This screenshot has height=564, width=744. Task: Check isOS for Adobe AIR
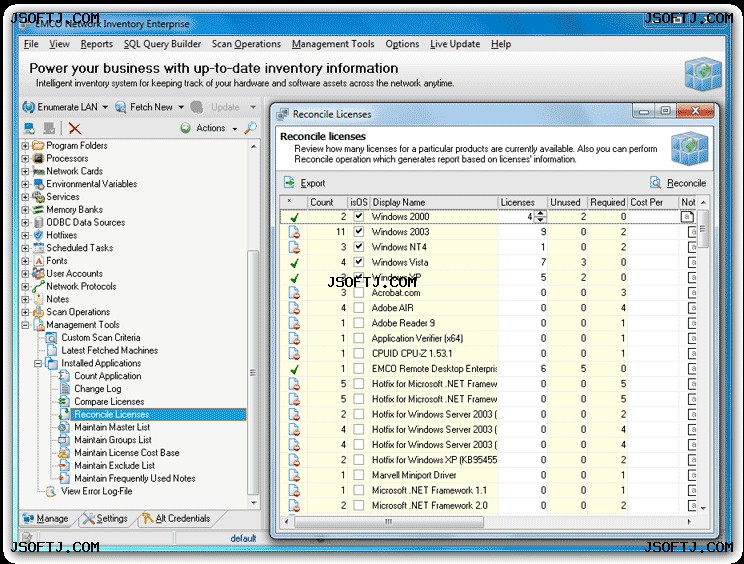pyautogui.click(x=359, y=308)
